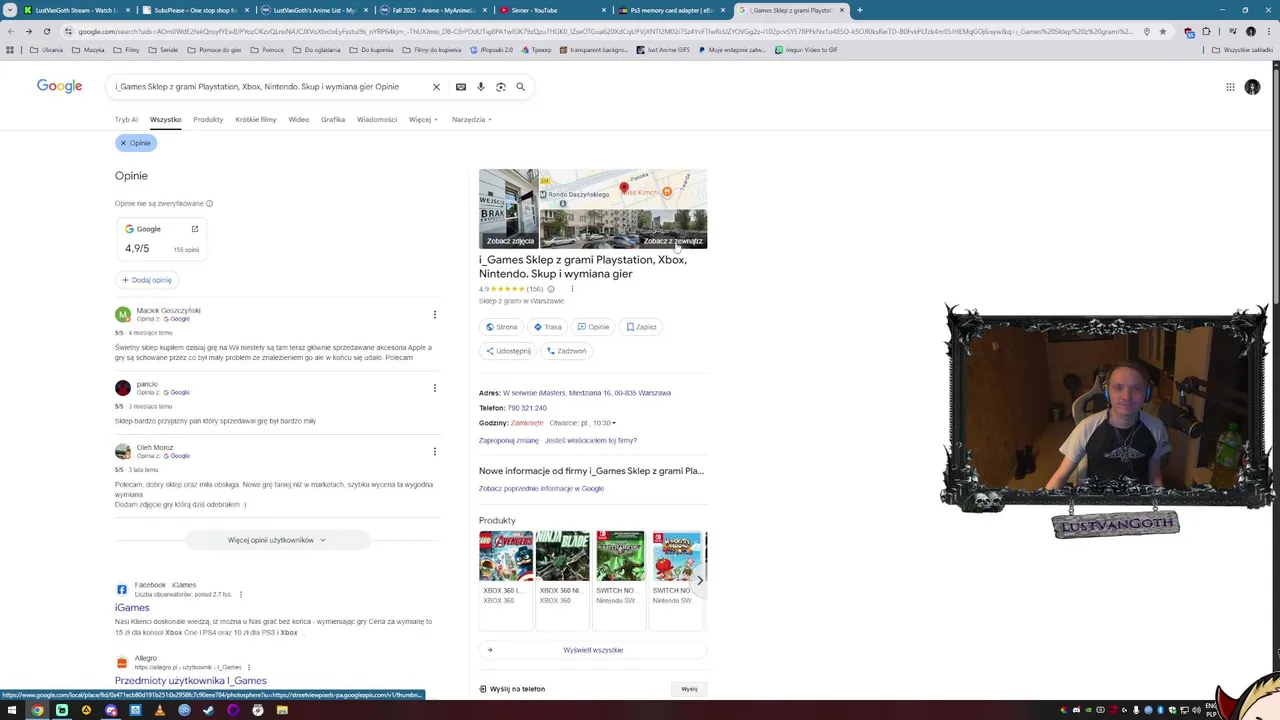1280x720 pixels.
Task: Click Wyślij button for phone
Action: click(689, 689)
